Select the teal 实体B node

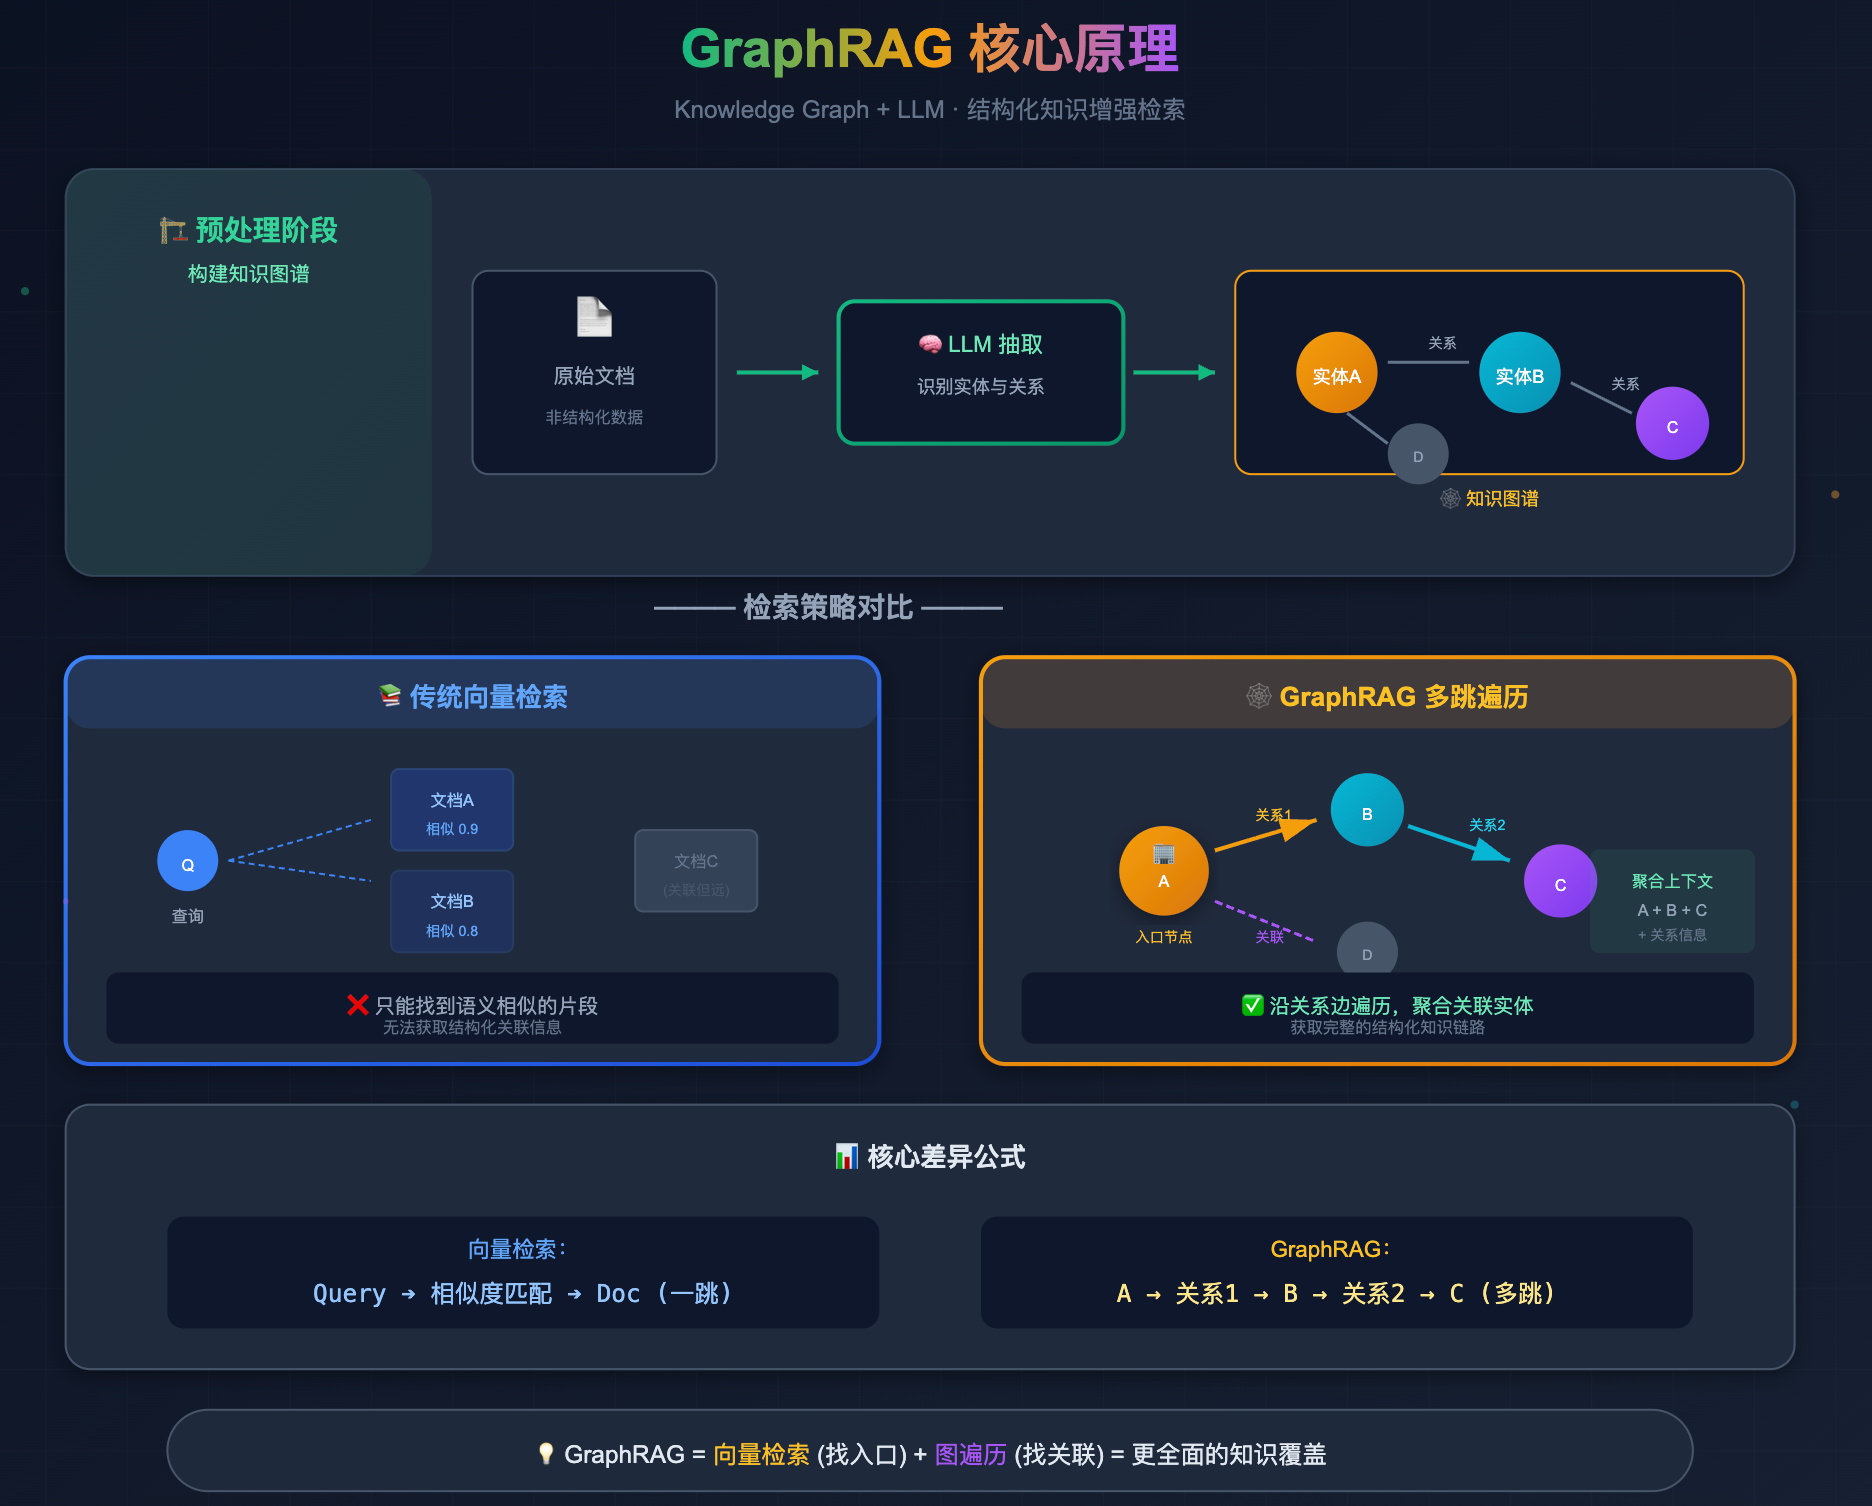coord(1519,373)
